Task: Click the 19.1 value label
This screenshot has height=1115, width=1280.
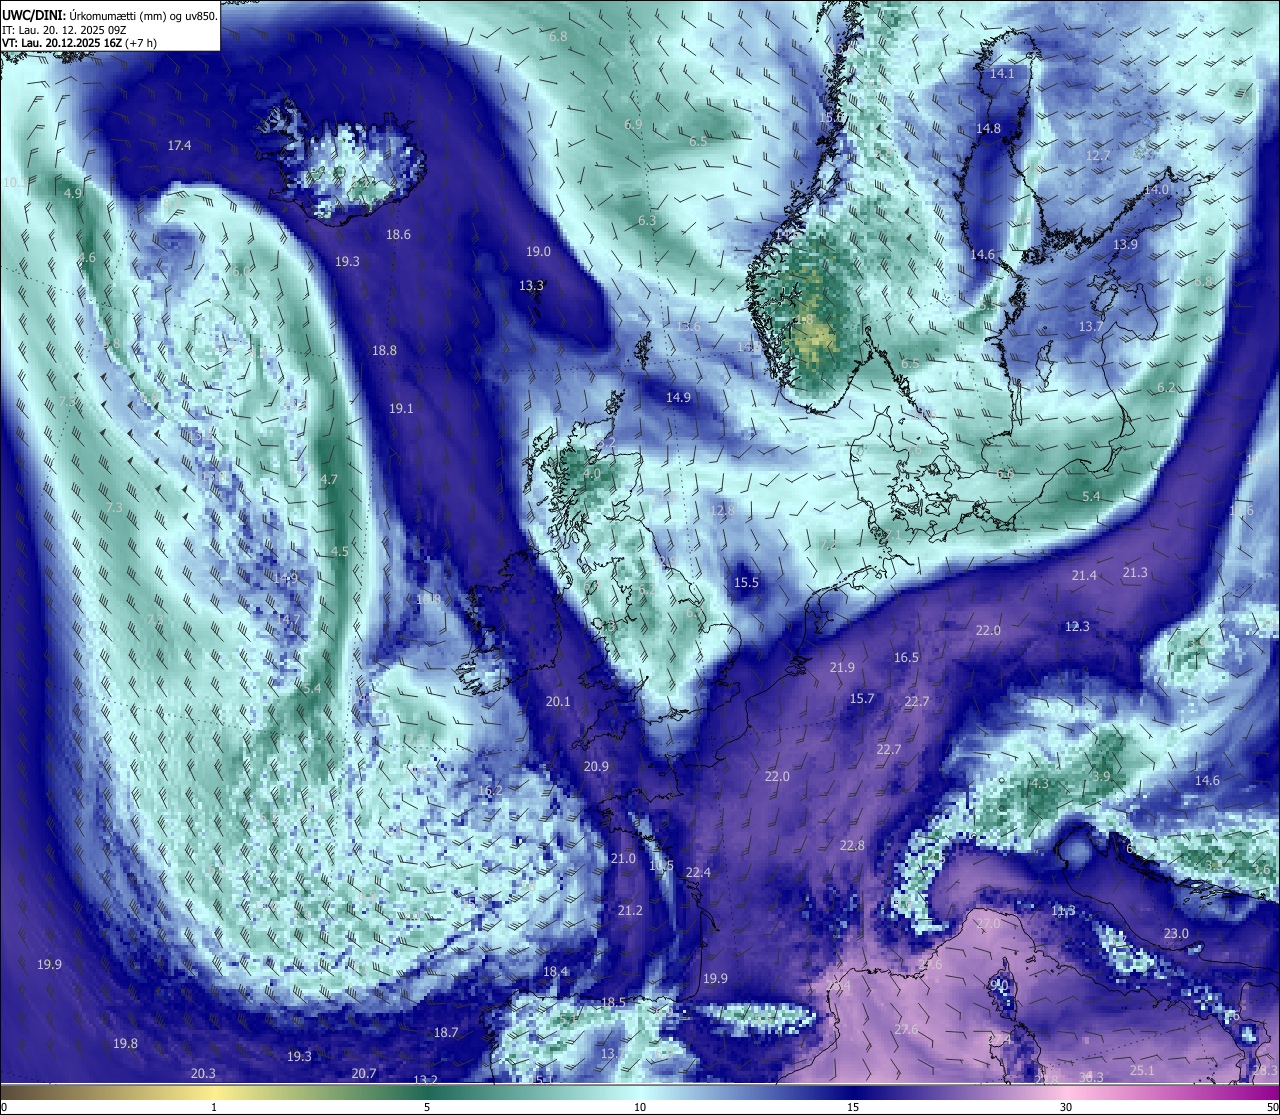Action: point(401,409)
